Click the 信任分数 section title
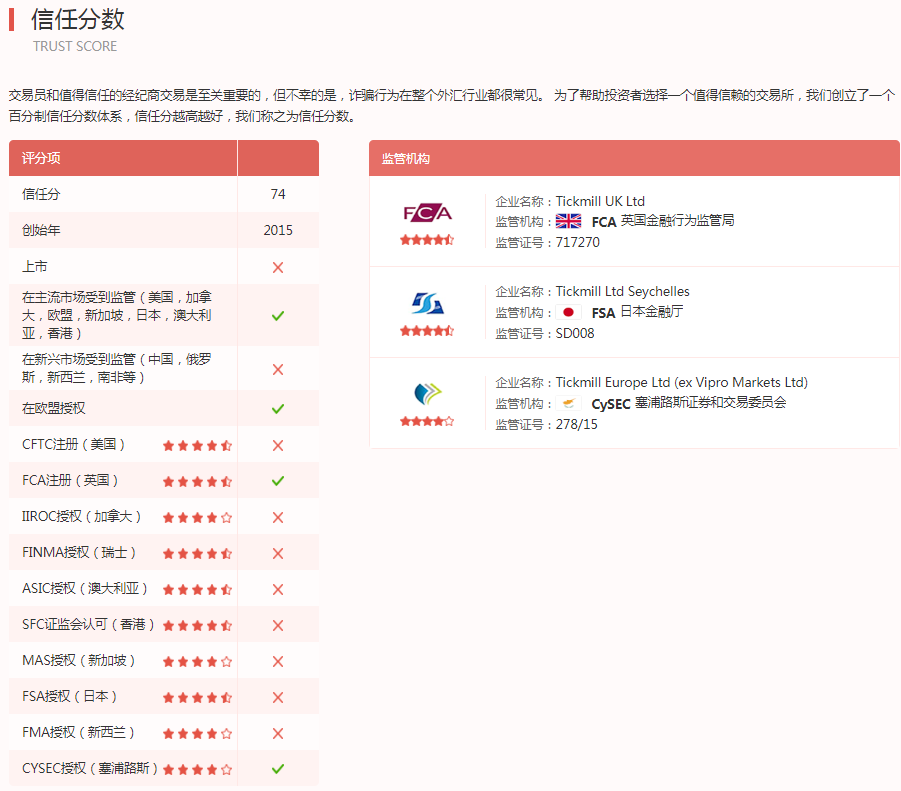Screen dimensions: 901x791 (78, 19)
